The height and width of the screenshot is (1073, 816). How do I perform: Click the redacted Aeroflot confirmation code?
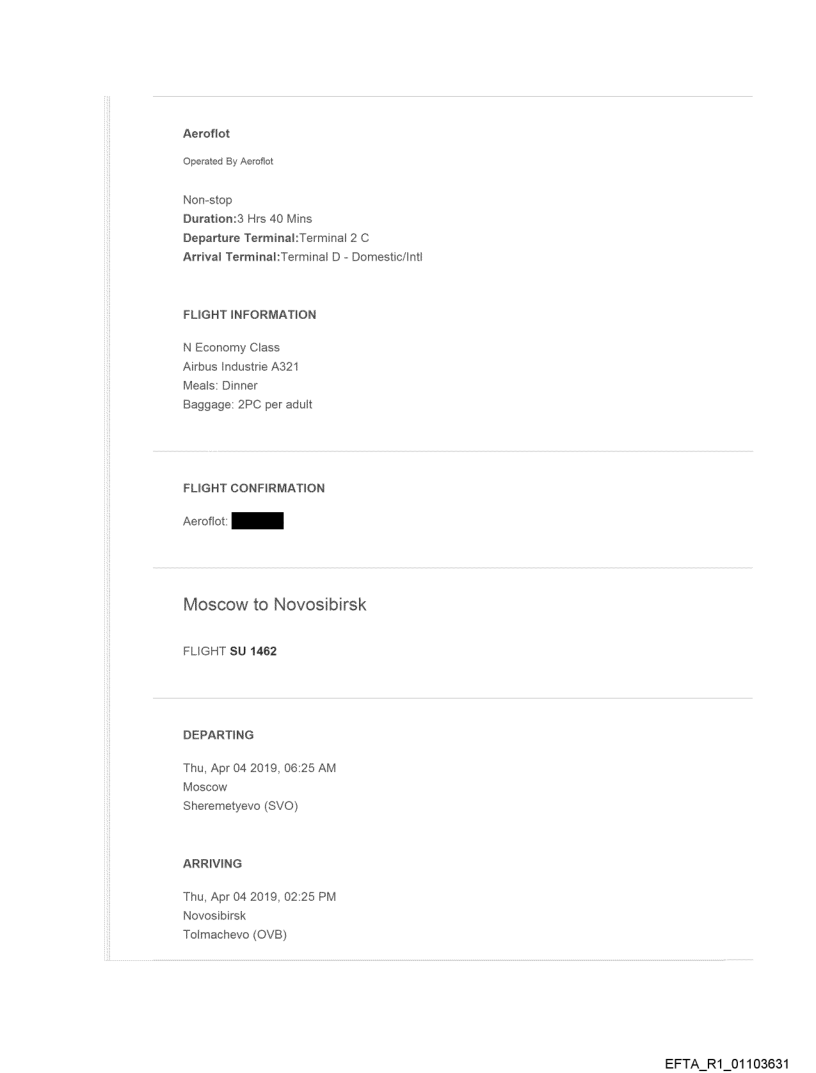[x=257, y=521]
